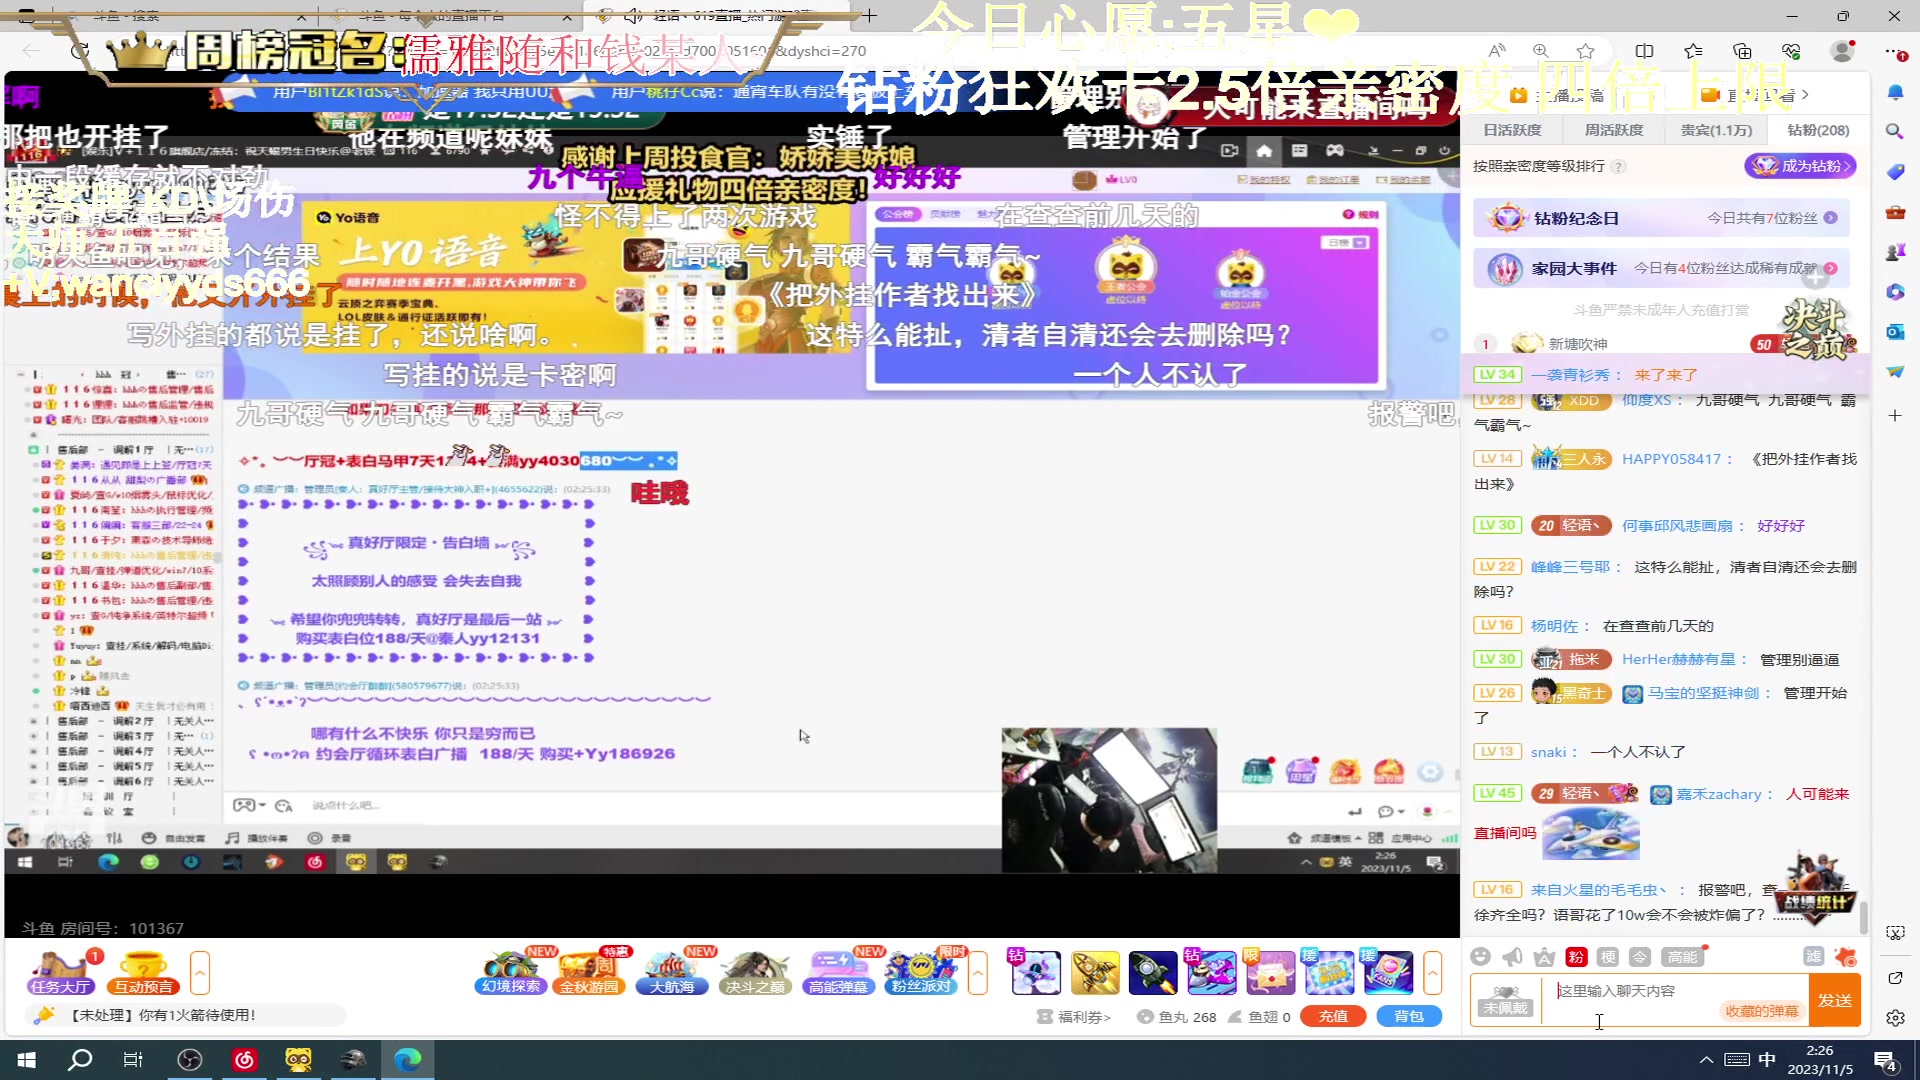Open the Edge browser taskbar icon
Viewport: 1920px width, 1080px height.
[x=408, y=1060]
